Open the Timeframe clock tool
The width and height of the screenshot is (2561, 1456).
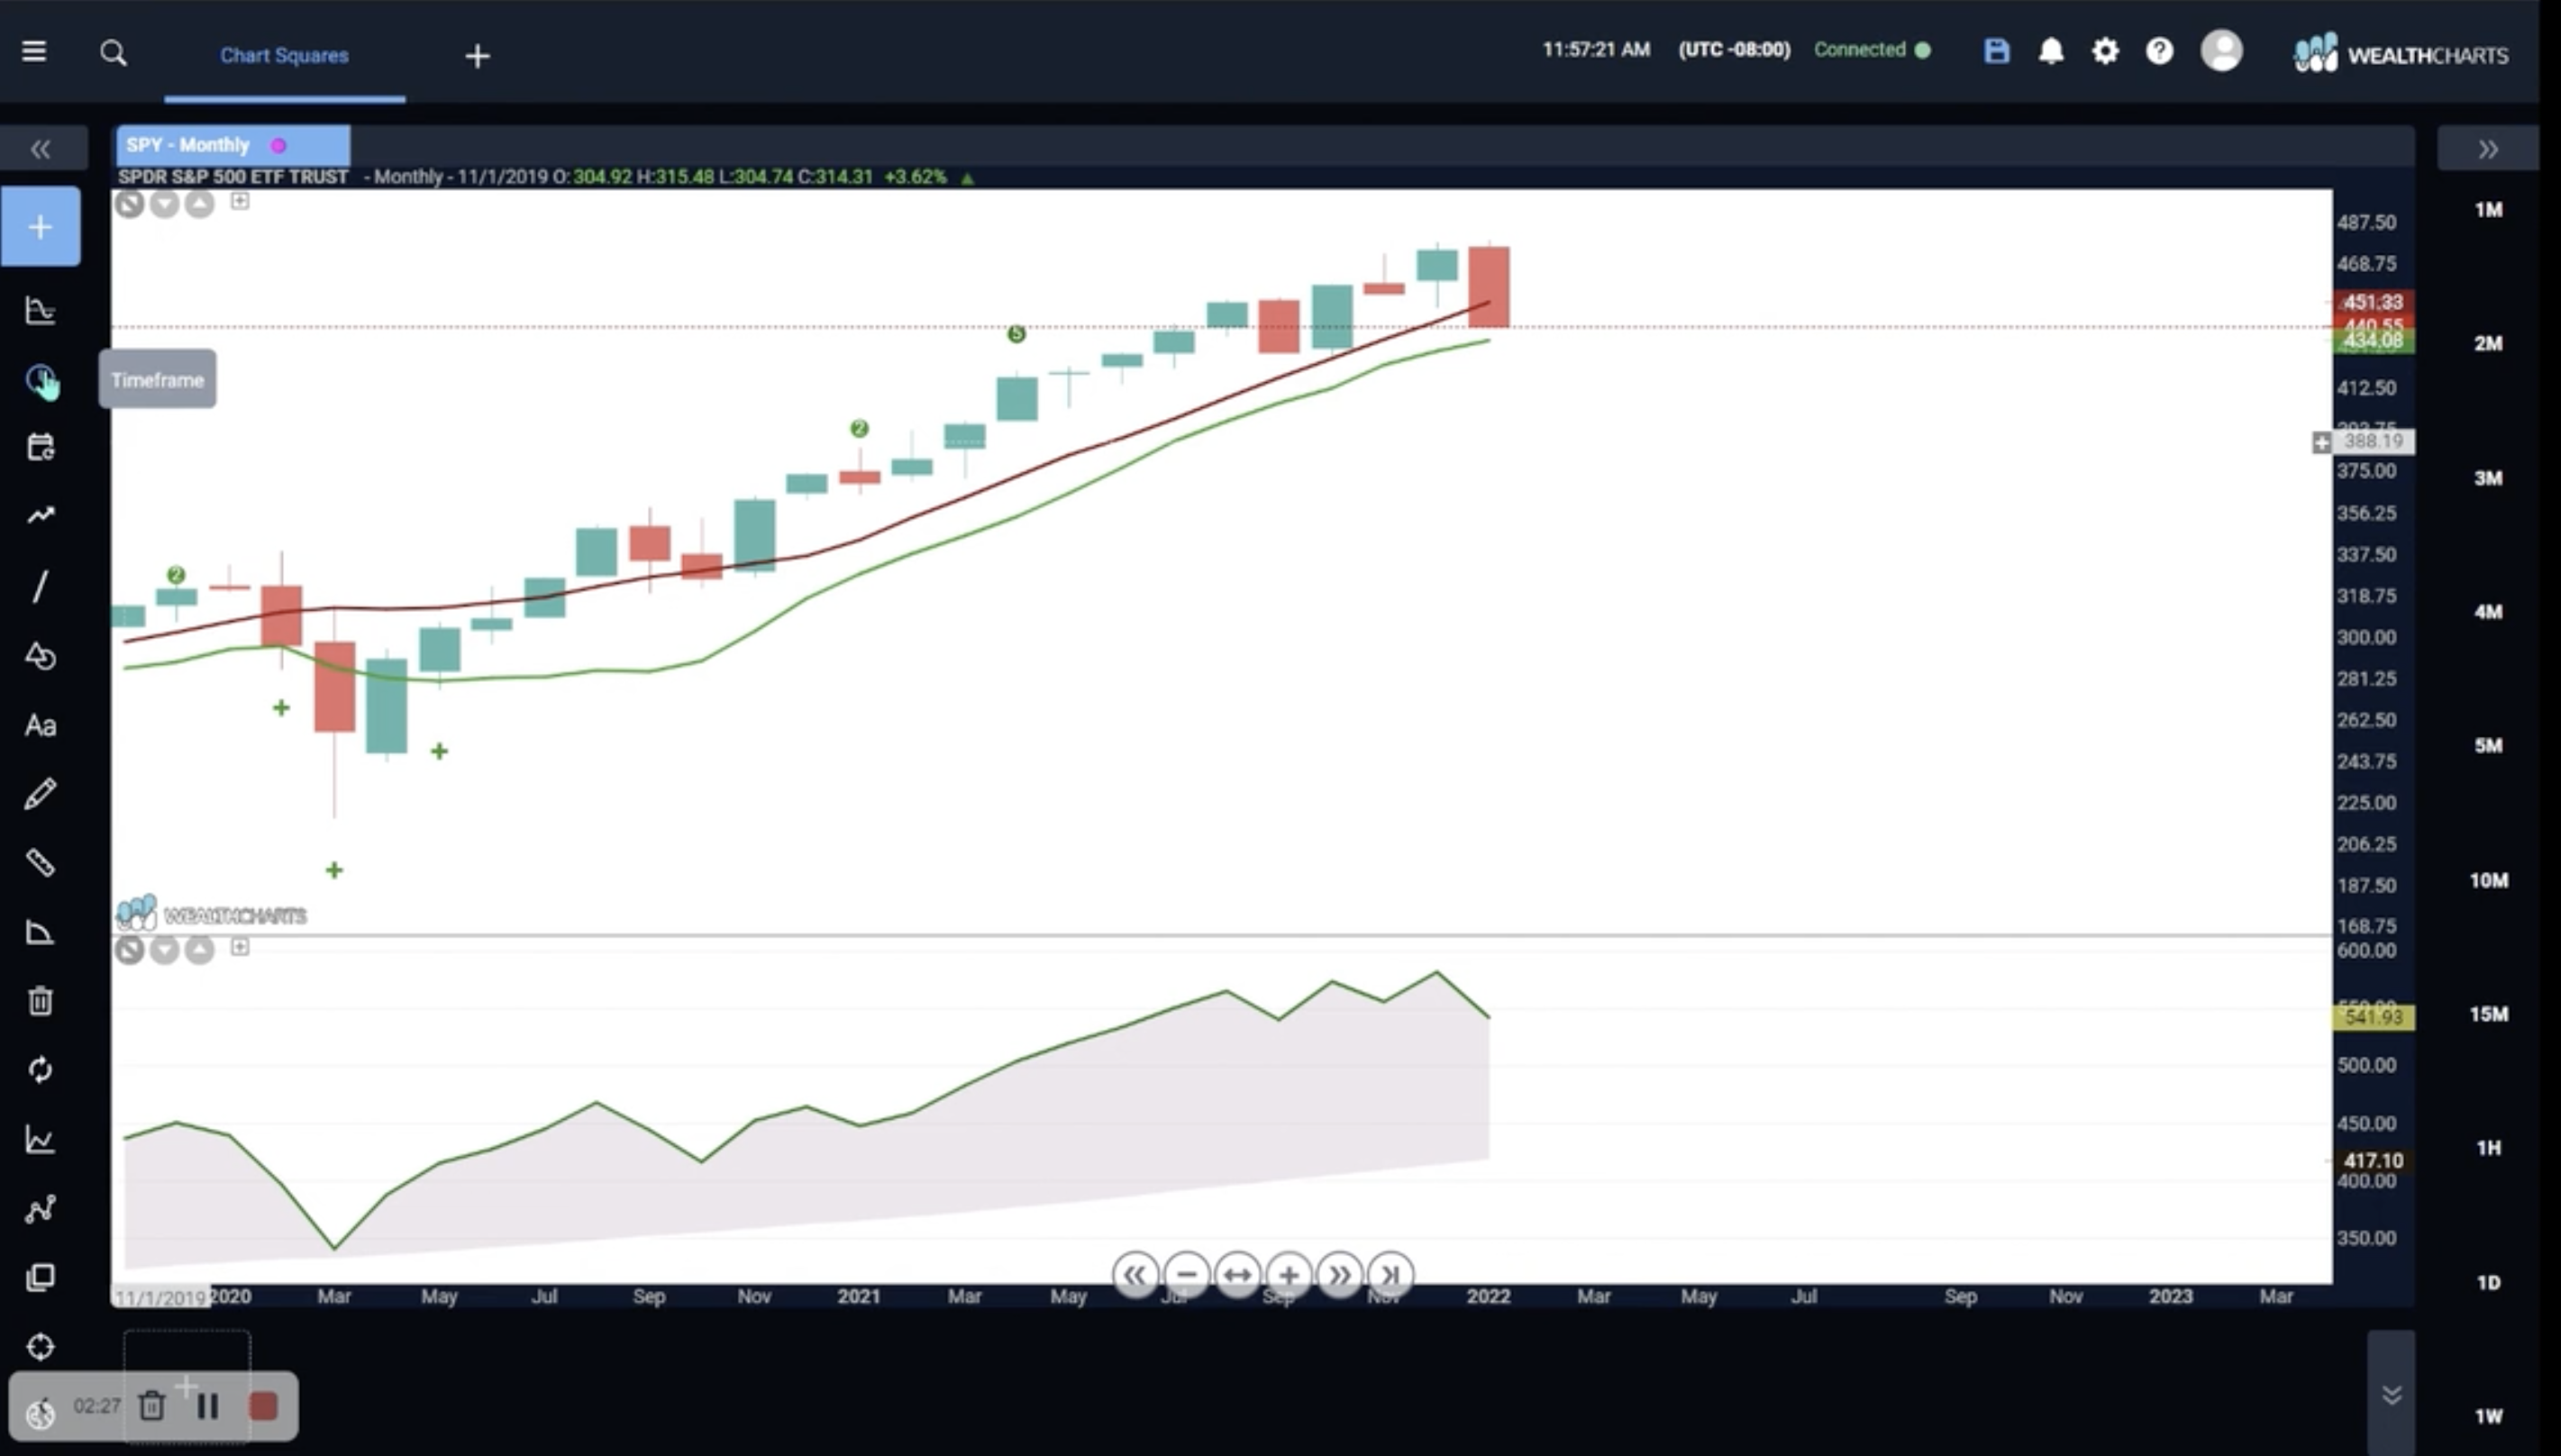click(x=40, y=380)
